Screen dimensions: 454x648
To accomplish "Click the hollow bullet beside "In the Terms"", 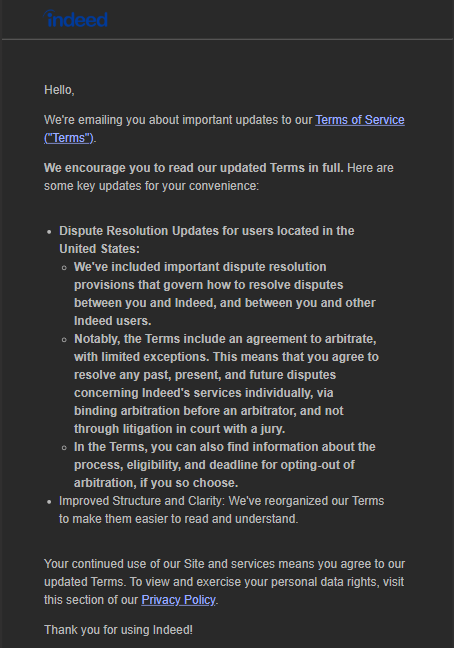I will [64, 448].
